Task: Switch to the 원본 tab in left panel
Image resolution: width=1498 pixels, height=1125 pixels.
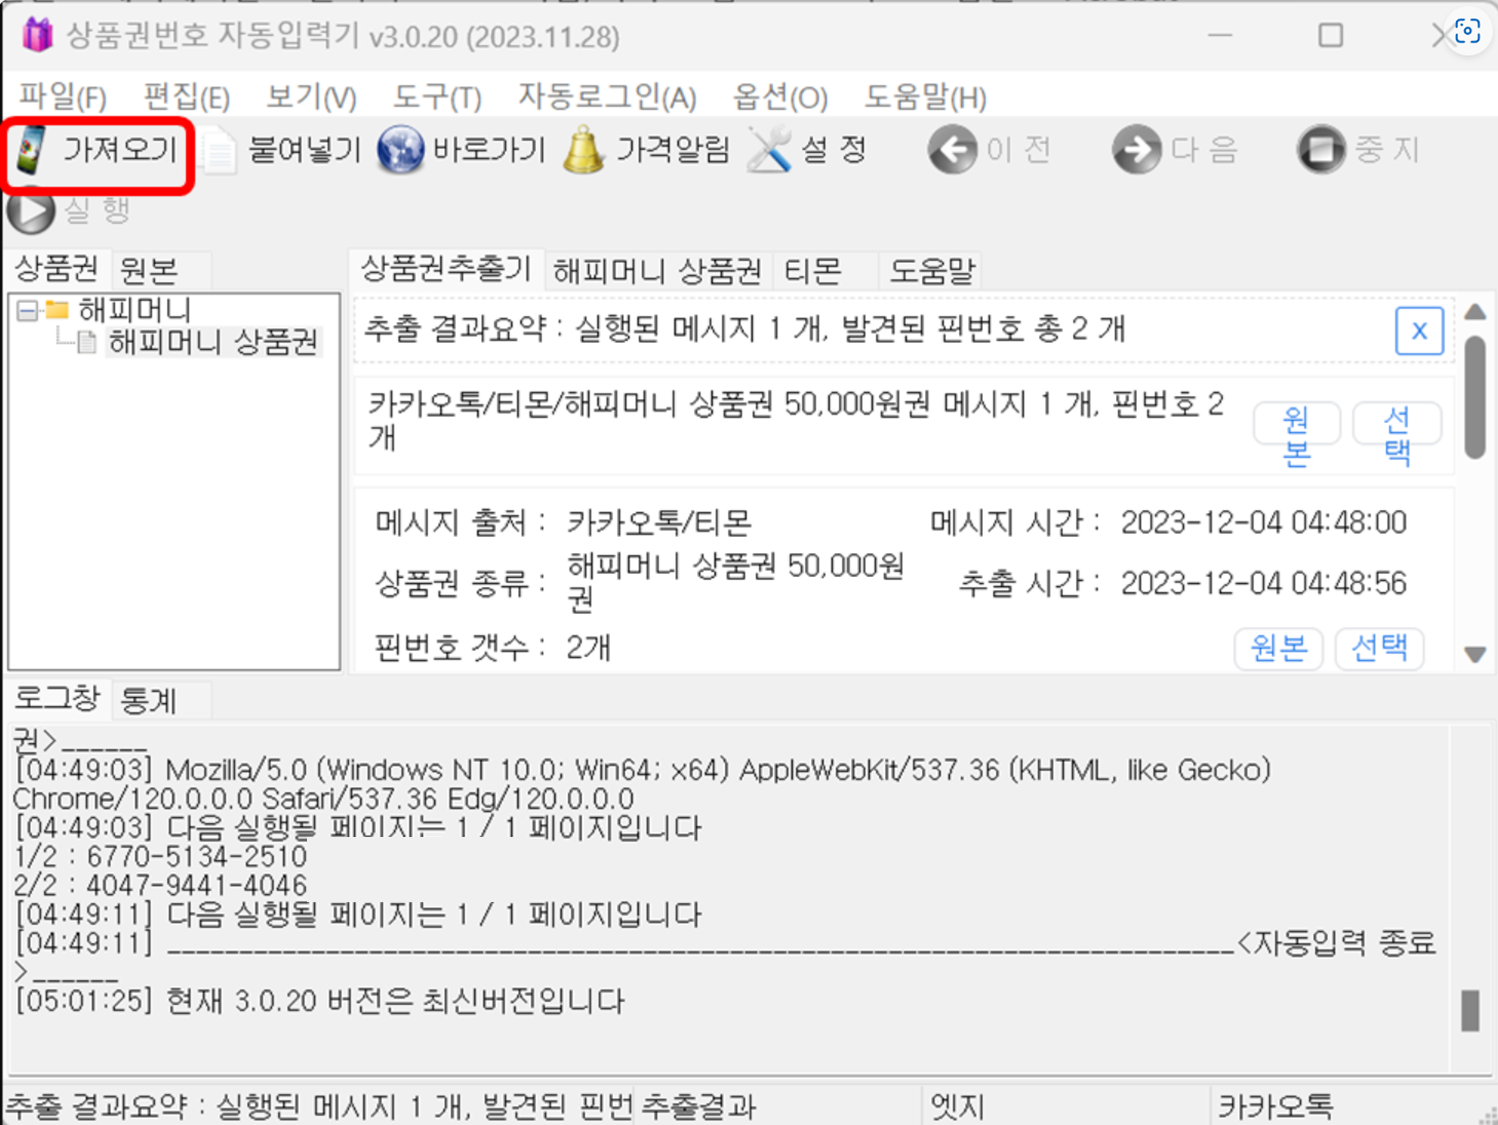Action: 149,270
